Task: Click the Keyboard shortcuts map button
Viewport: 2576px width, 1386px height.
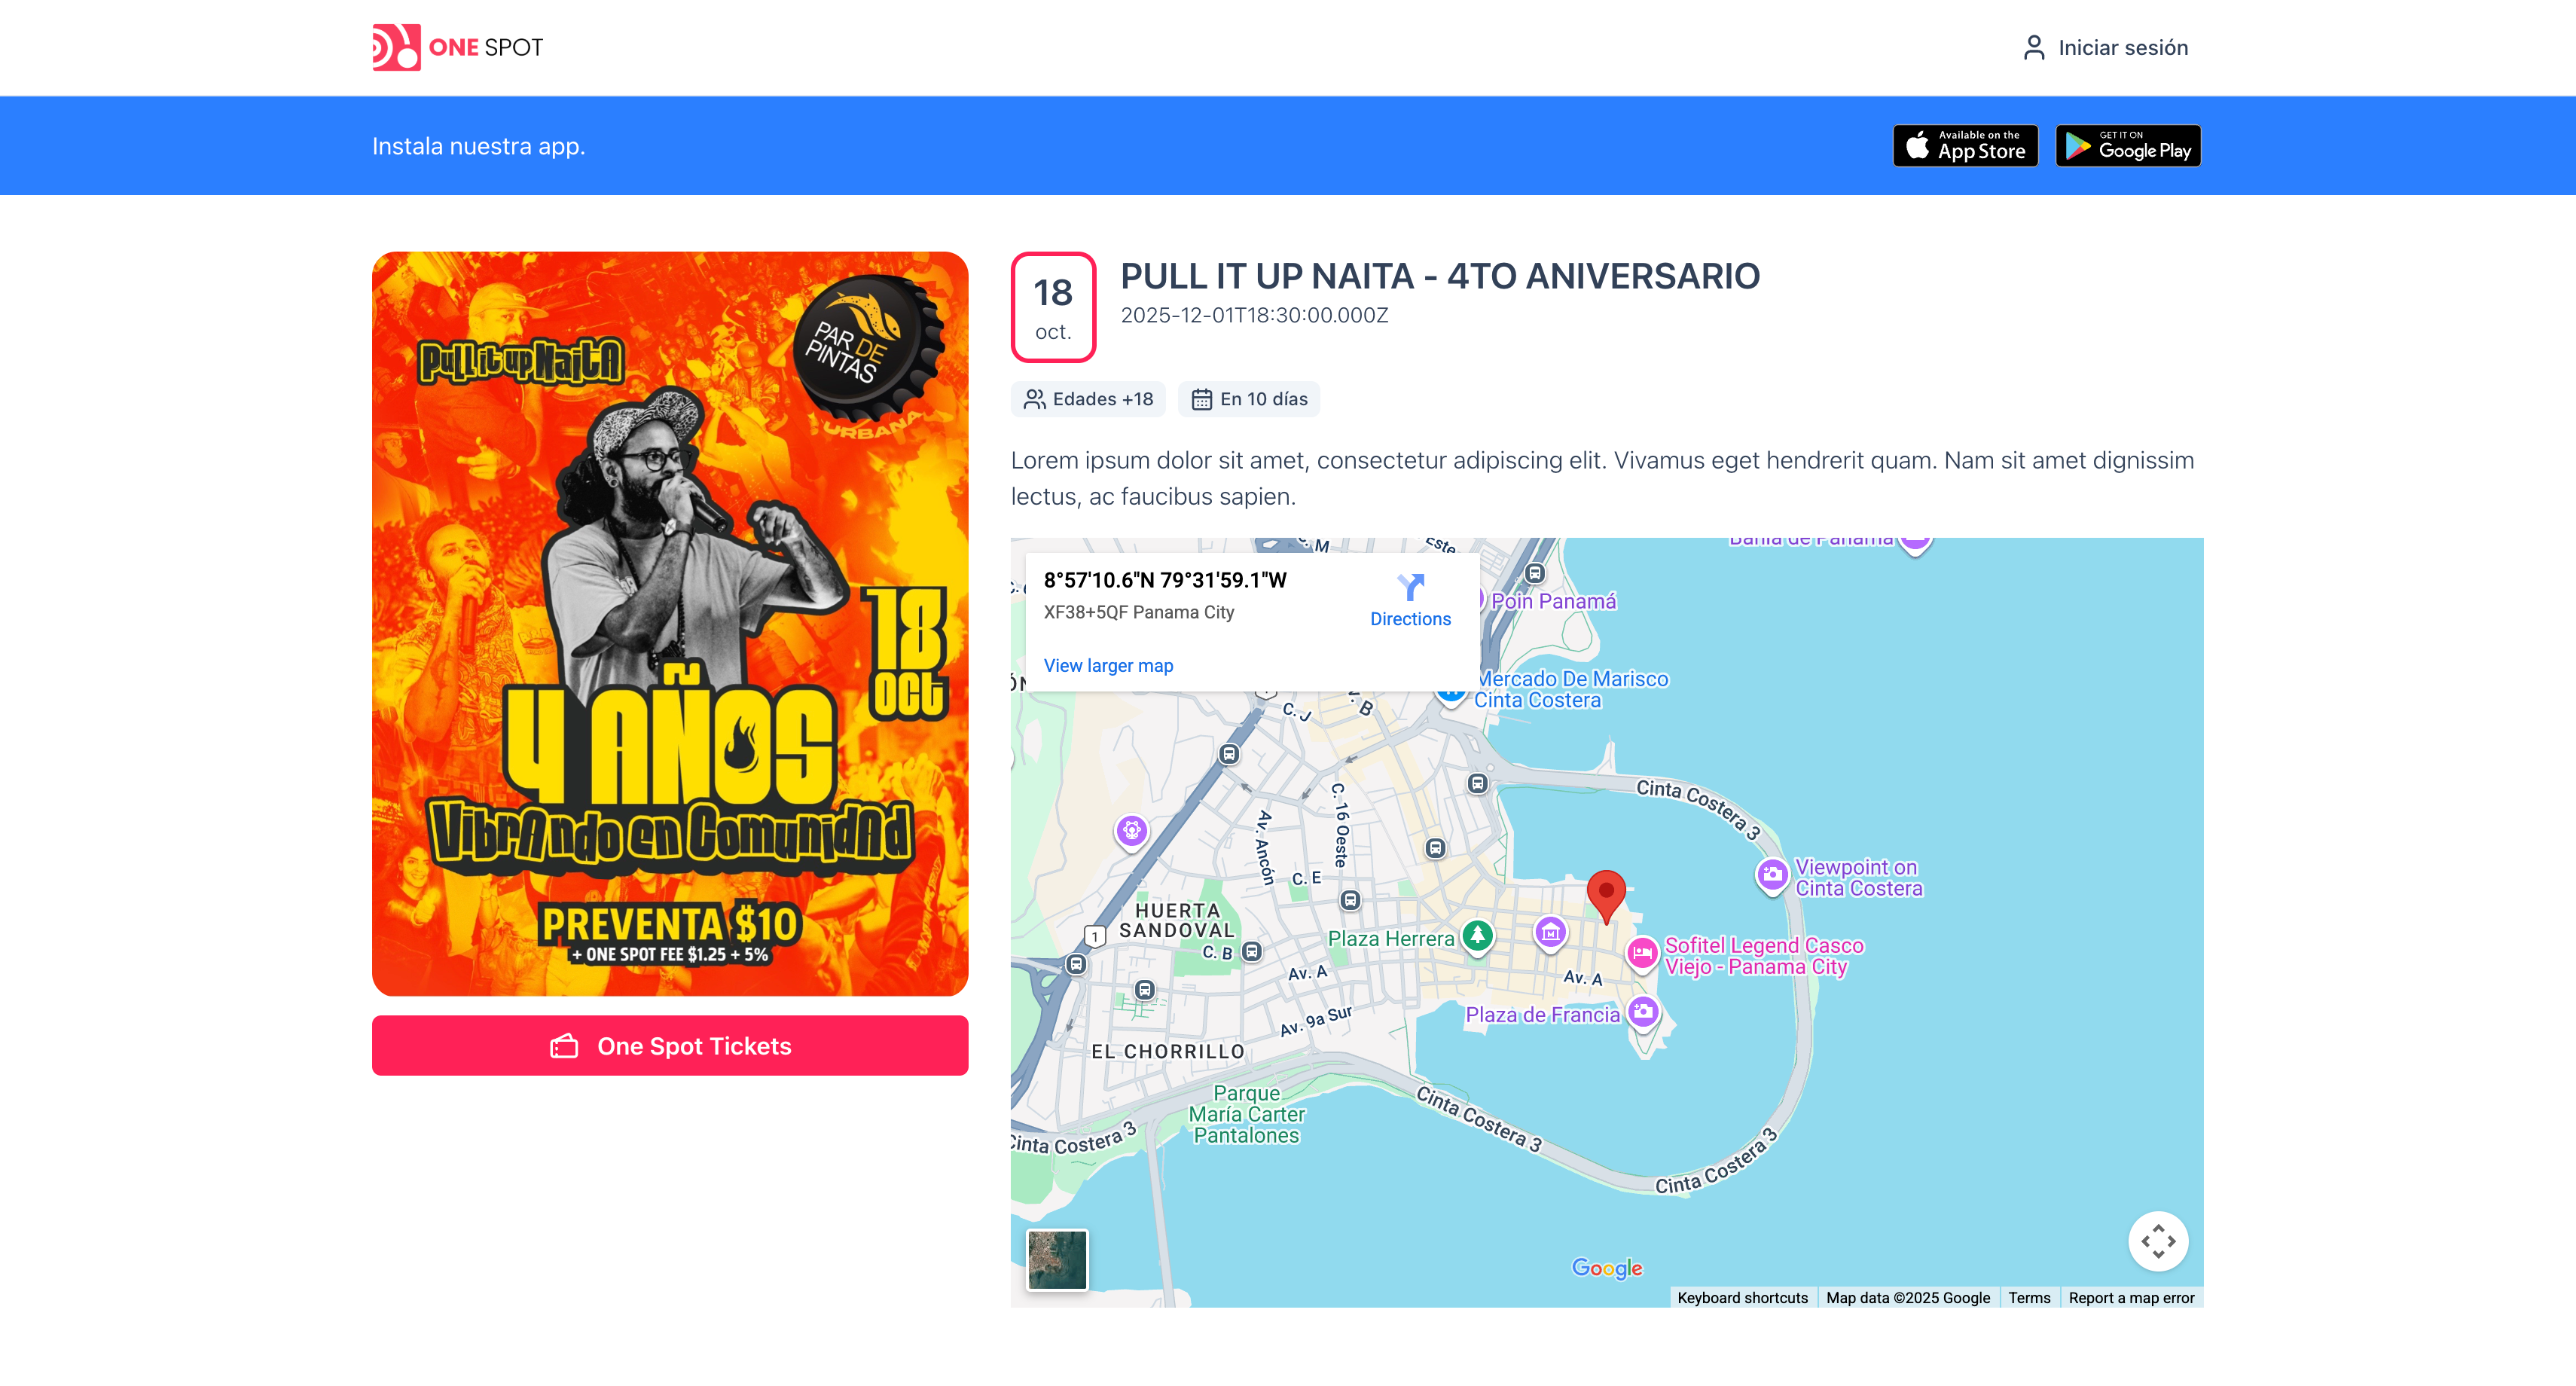Action: tap(1742, 1297)
